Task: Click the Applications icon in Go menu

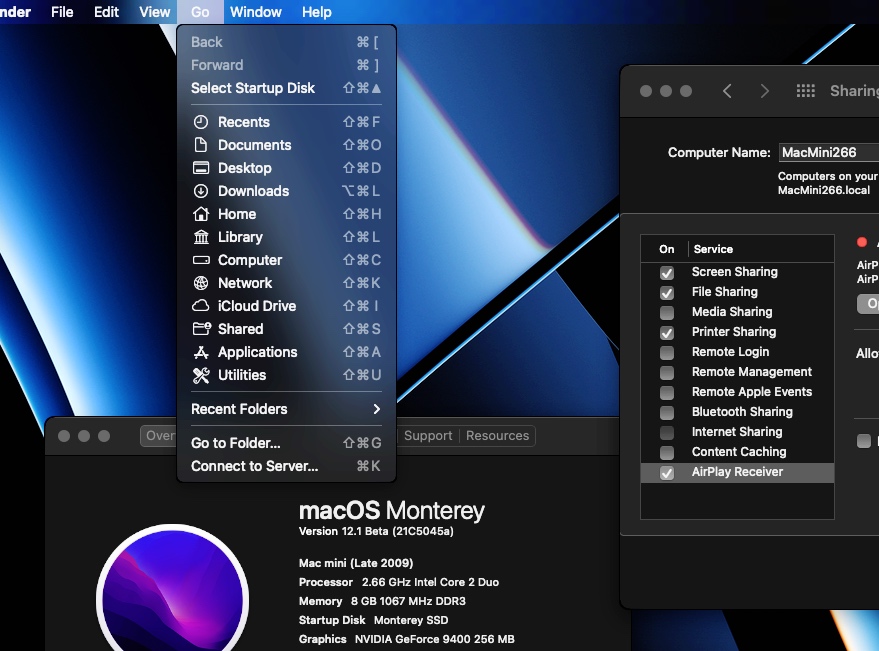Action: click(x=201, y=352)
